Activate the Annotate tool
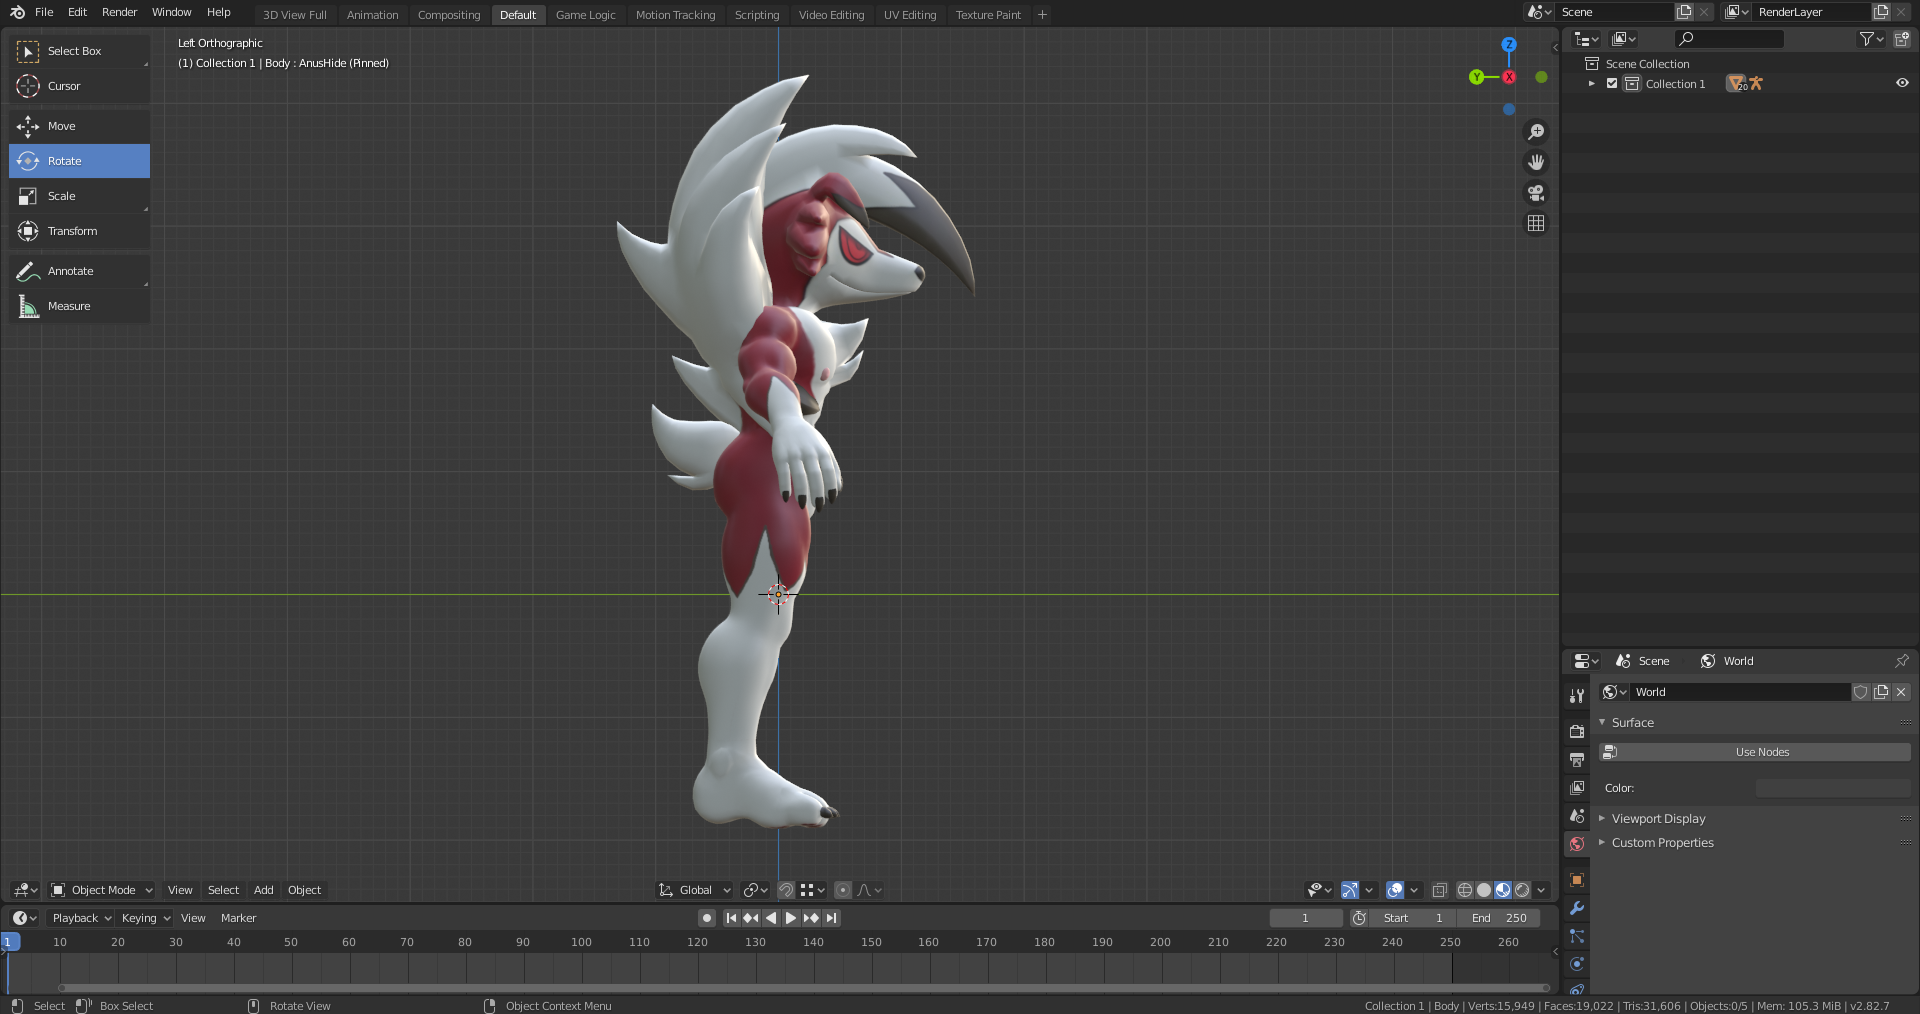 pyautogui.click(x=79, y=271)
